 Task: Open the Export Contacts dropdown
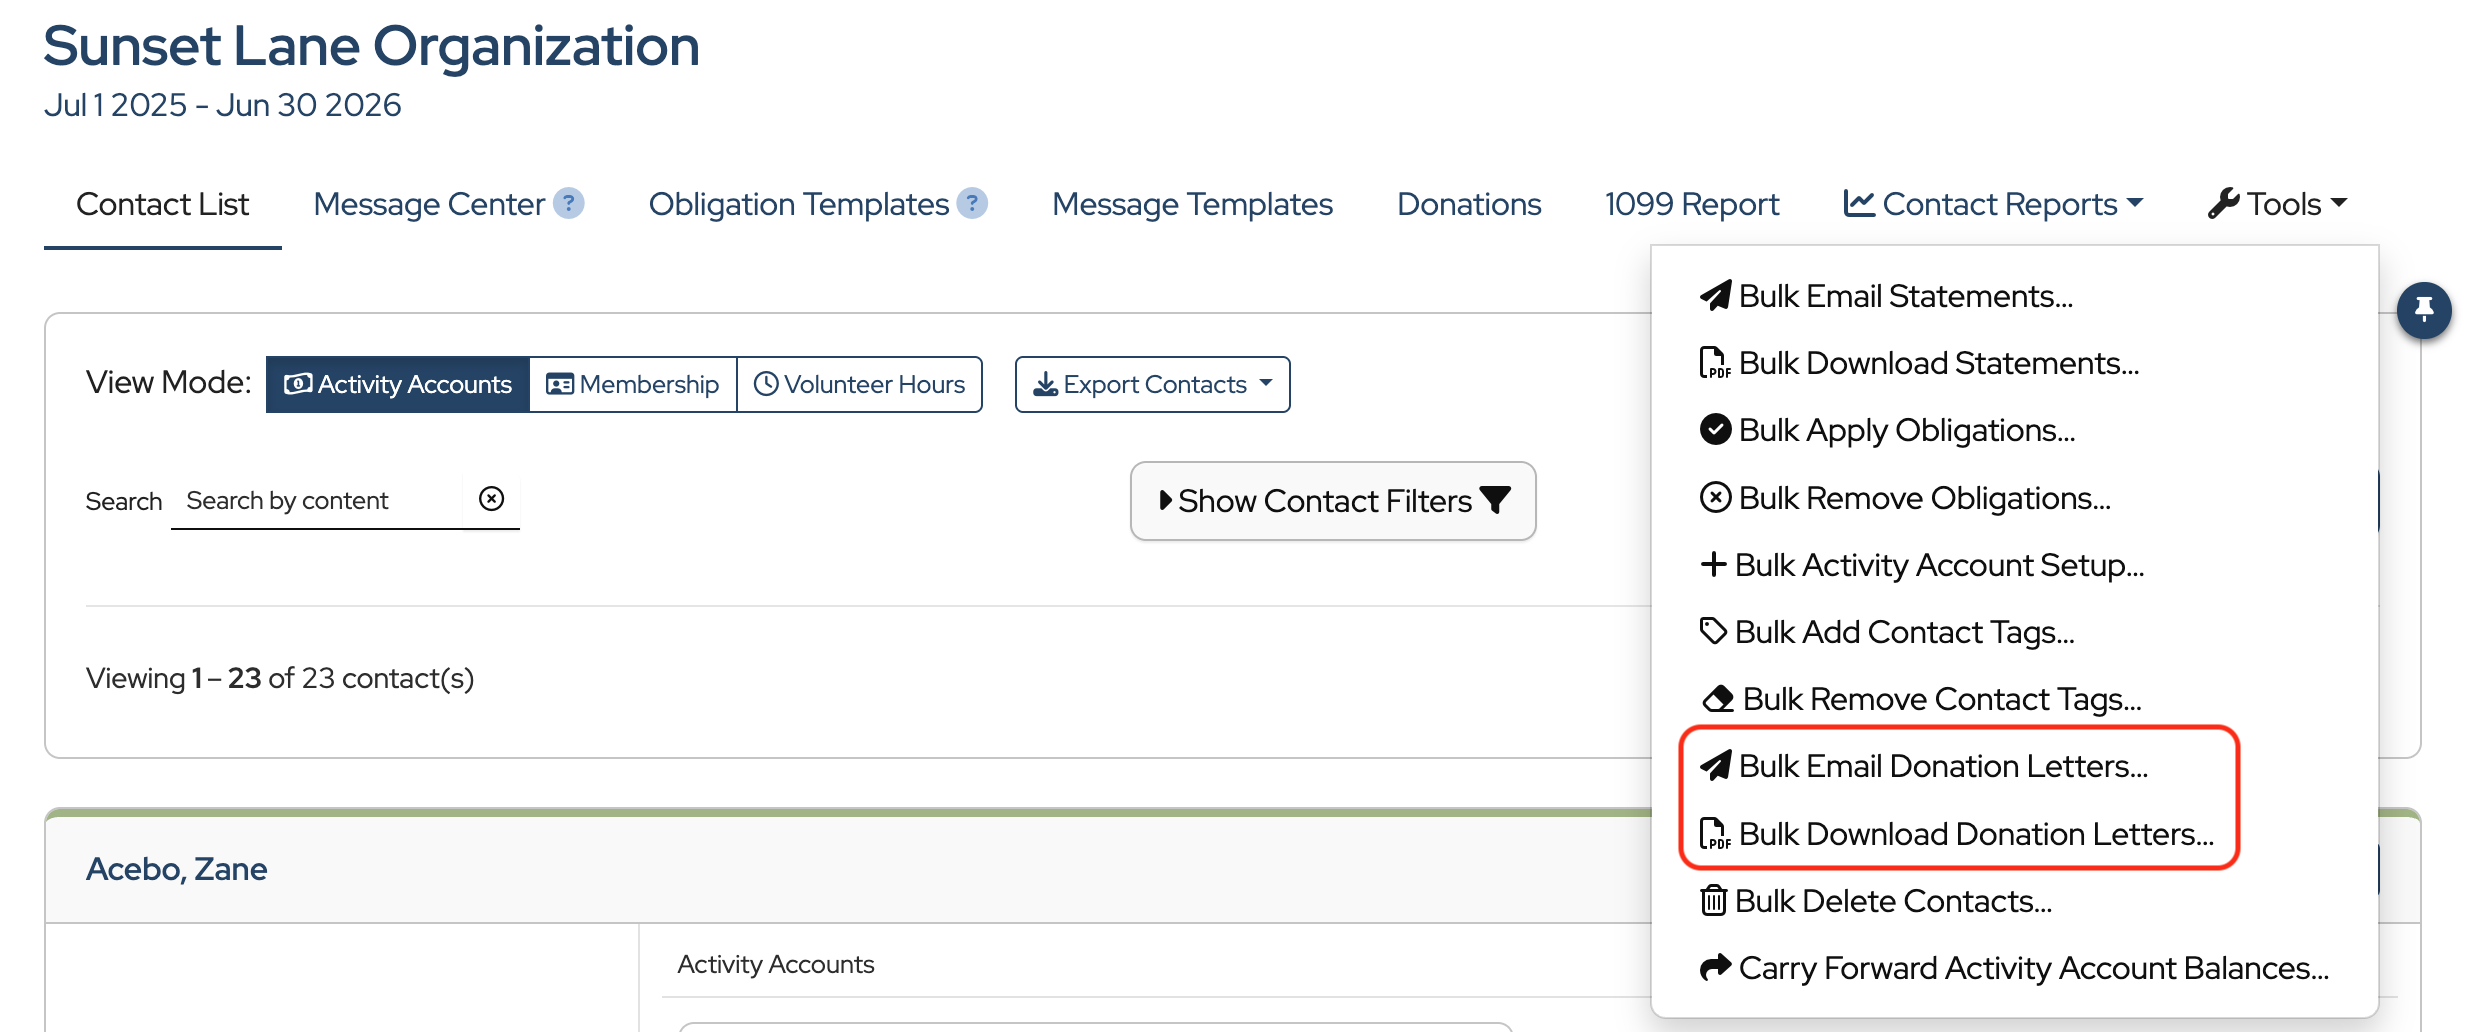(1152, 384)
